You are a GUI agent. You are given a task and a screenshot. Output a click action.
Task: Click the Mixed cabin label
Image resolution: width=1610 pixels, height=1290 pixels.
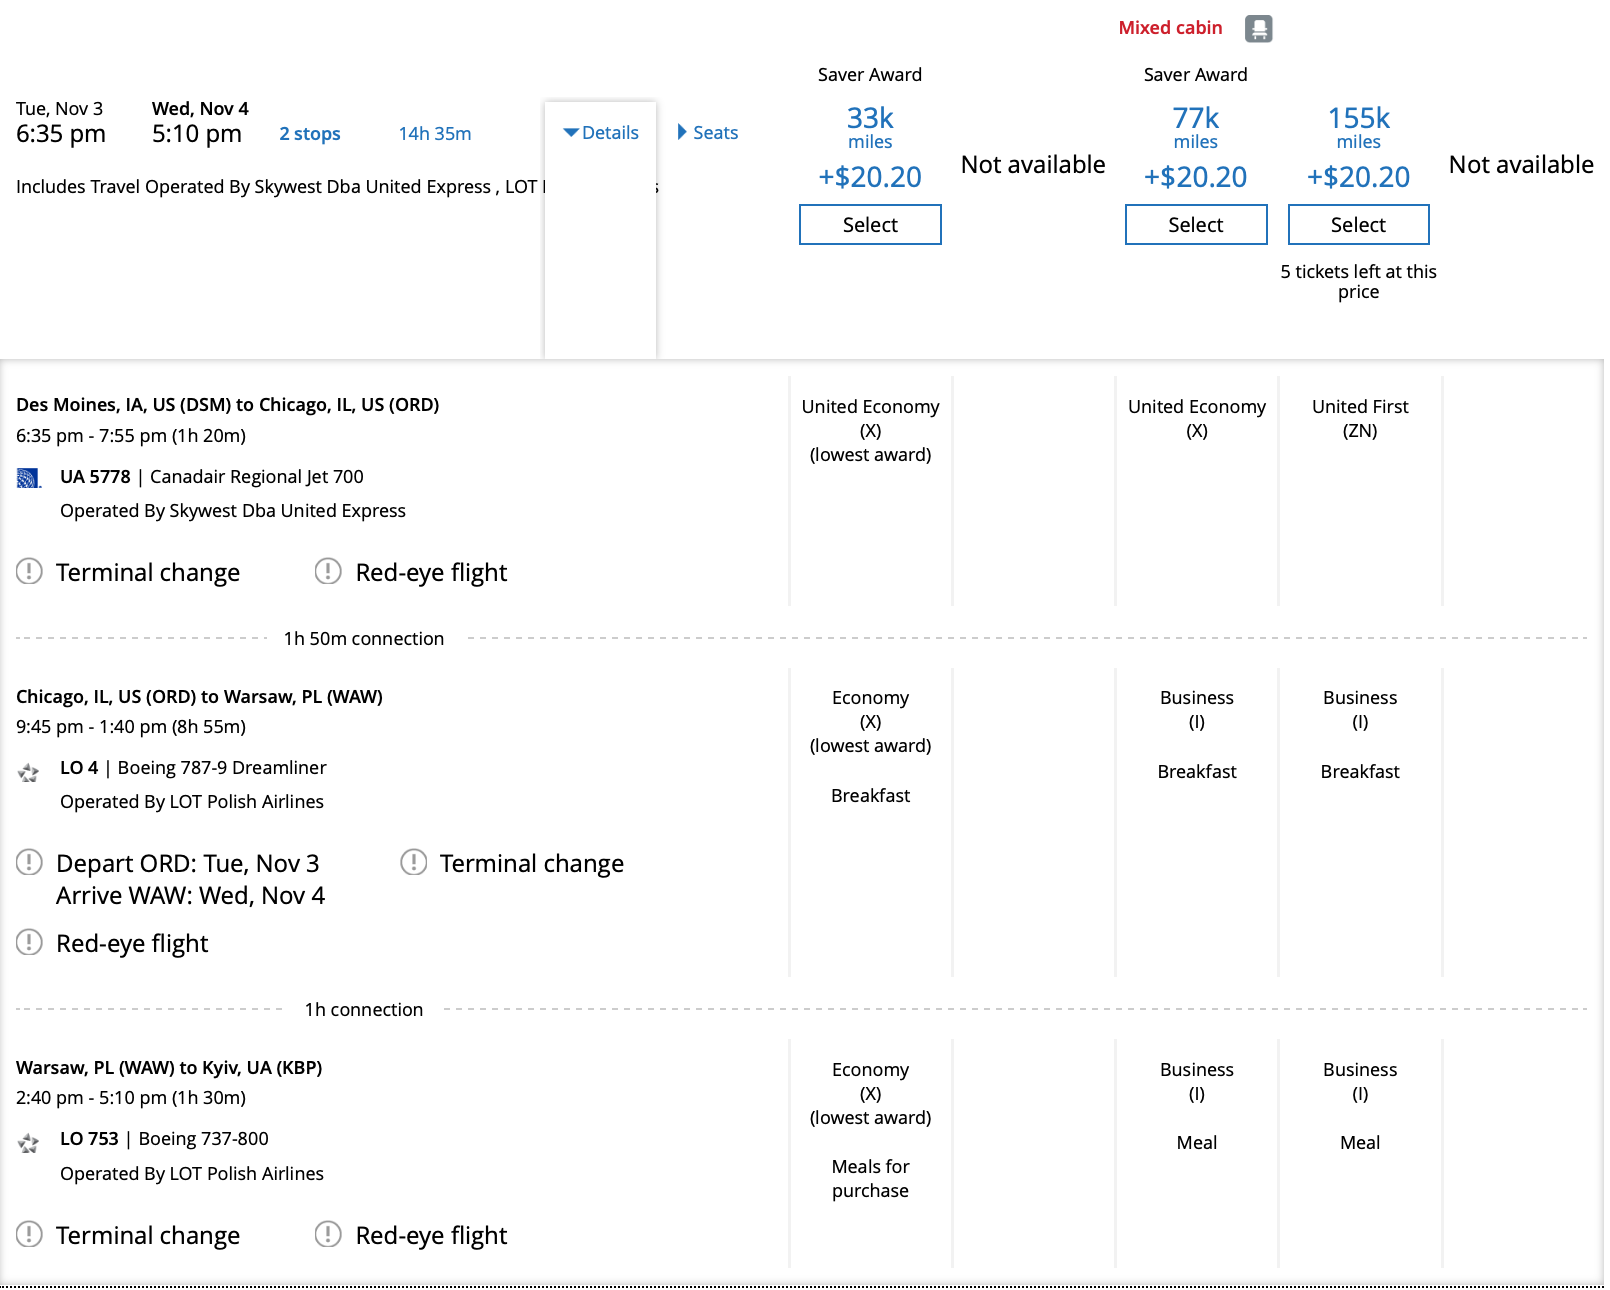point(1170,27)
